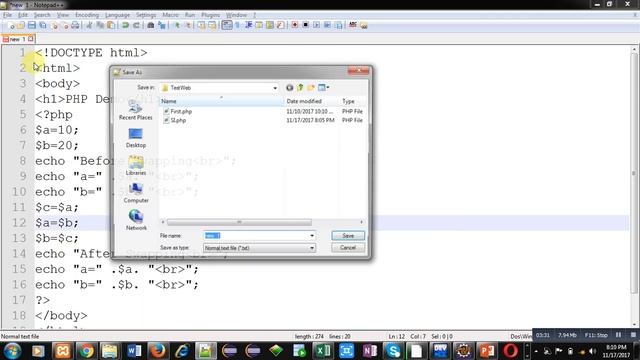
Task: Stop macro recording with black square
Action: click(305, 25)
